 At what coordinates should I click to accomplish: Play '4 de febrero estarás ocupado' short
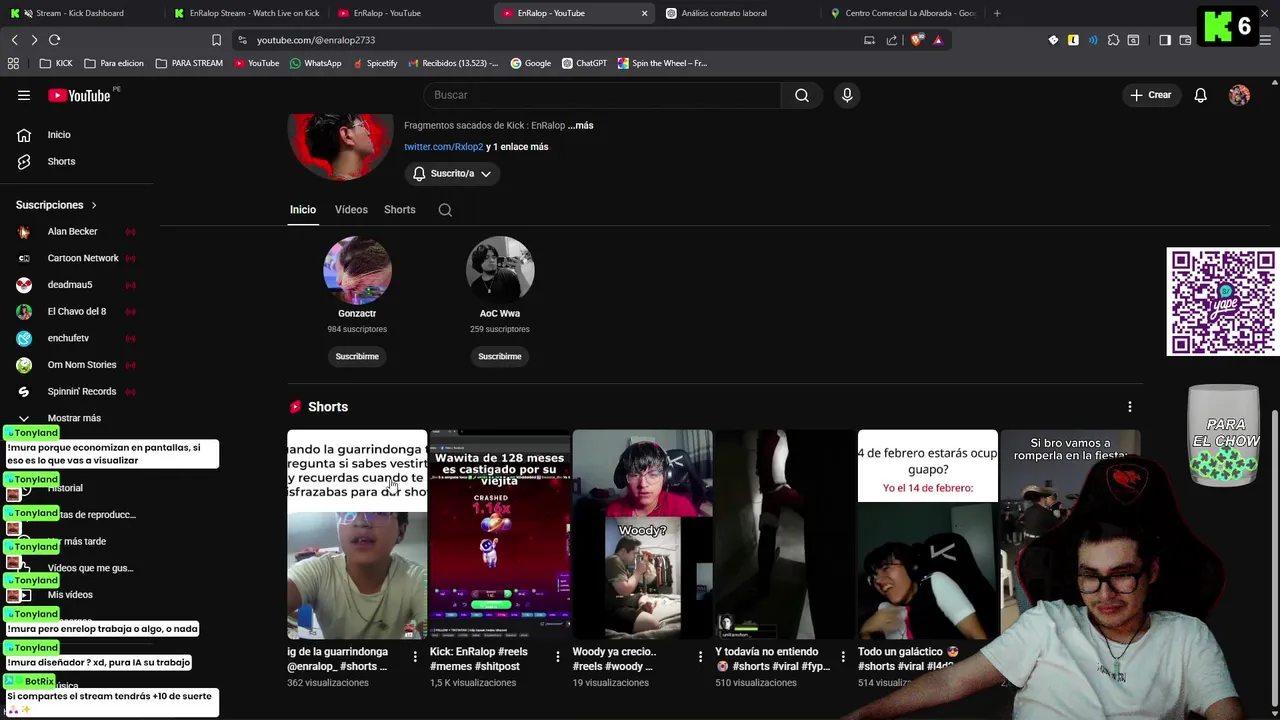click(928, 534)
